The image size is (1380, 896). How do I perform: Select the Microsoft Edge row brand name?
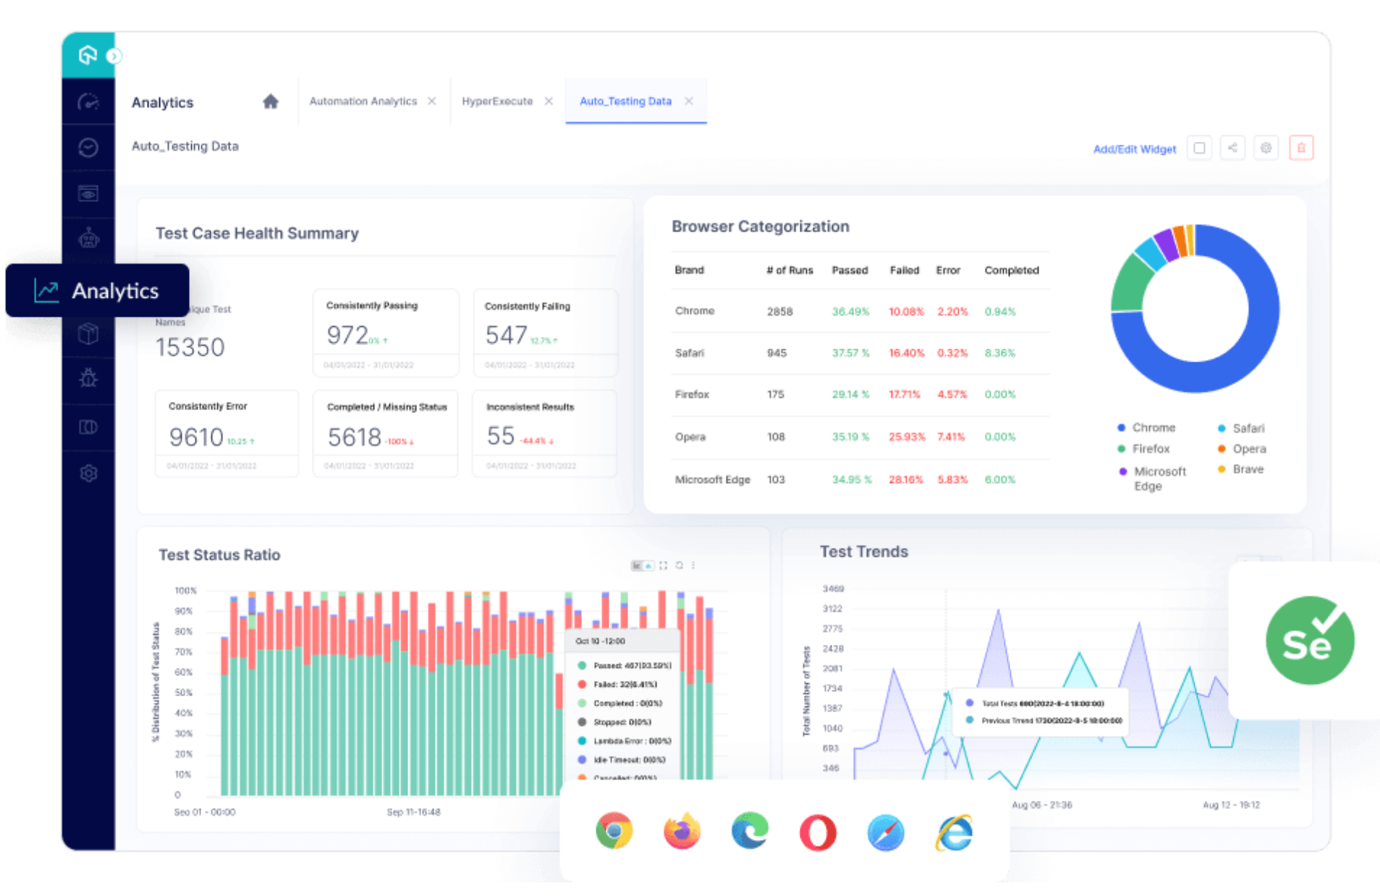[x=712, y=480]
